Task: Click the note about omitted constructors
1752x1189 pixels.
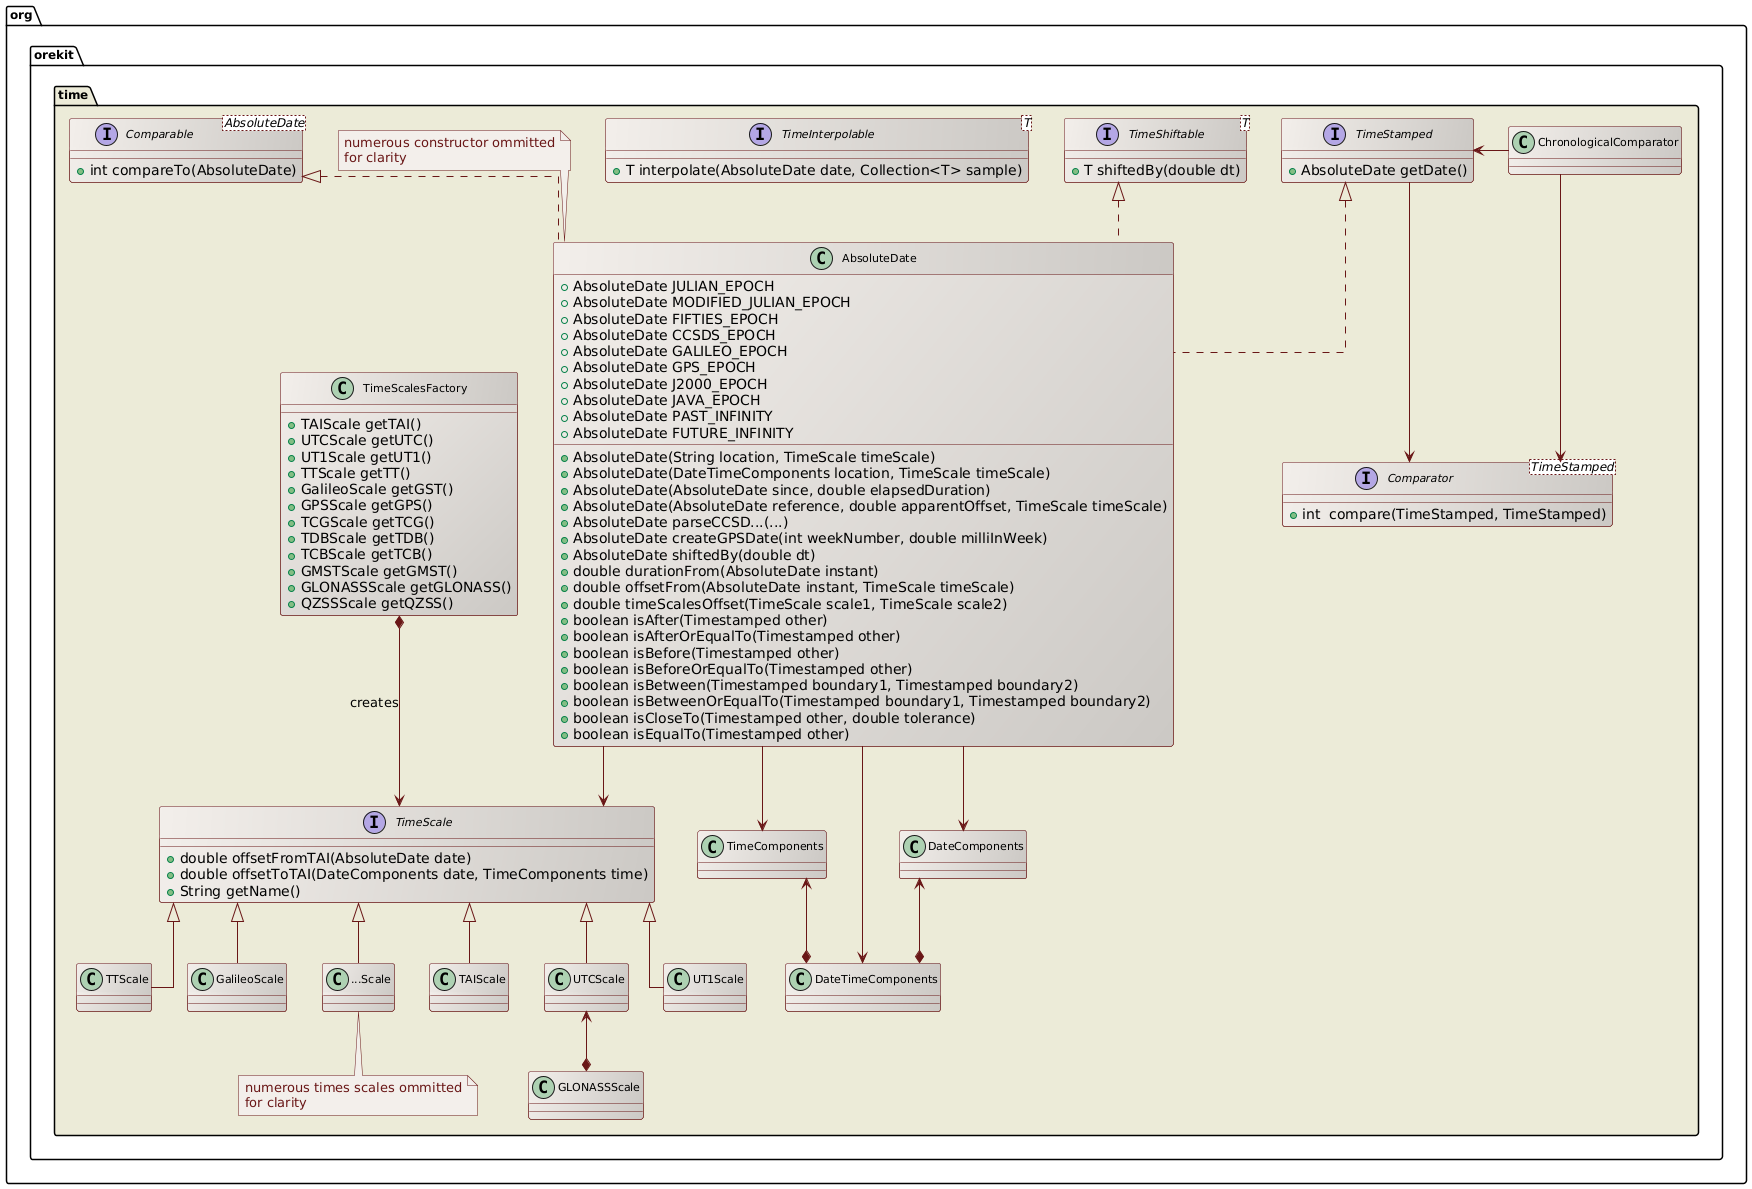Action: pos(448,150)
